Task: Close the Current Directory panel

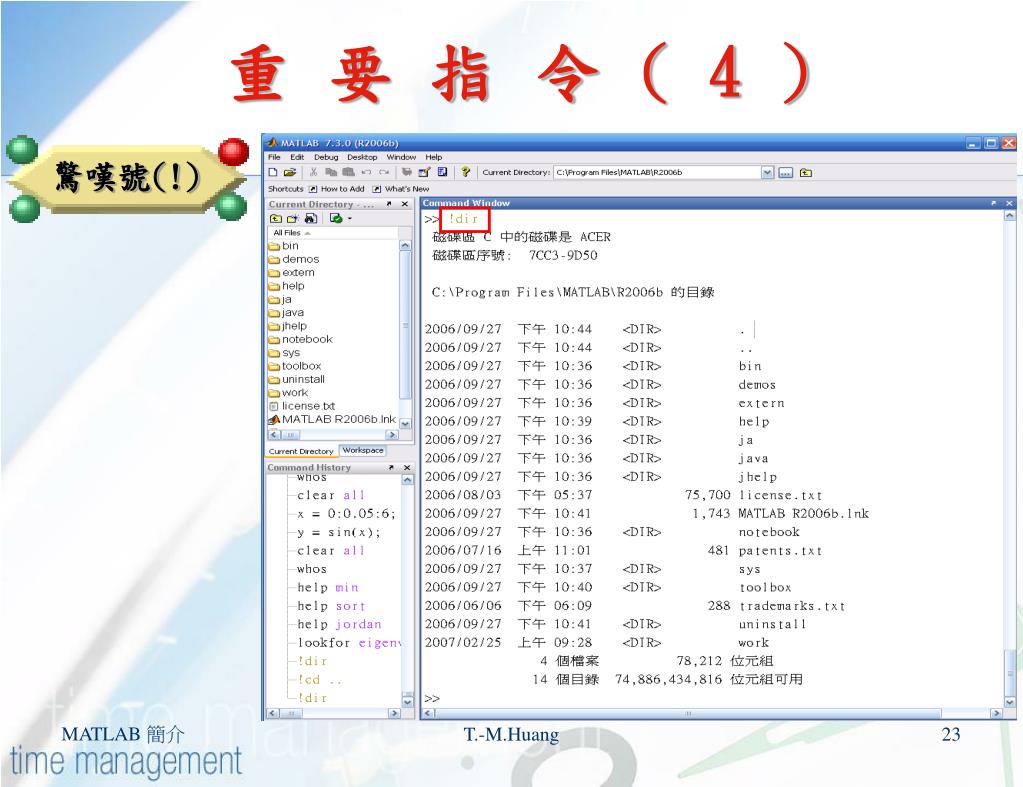Action: (x=405, y=204)
